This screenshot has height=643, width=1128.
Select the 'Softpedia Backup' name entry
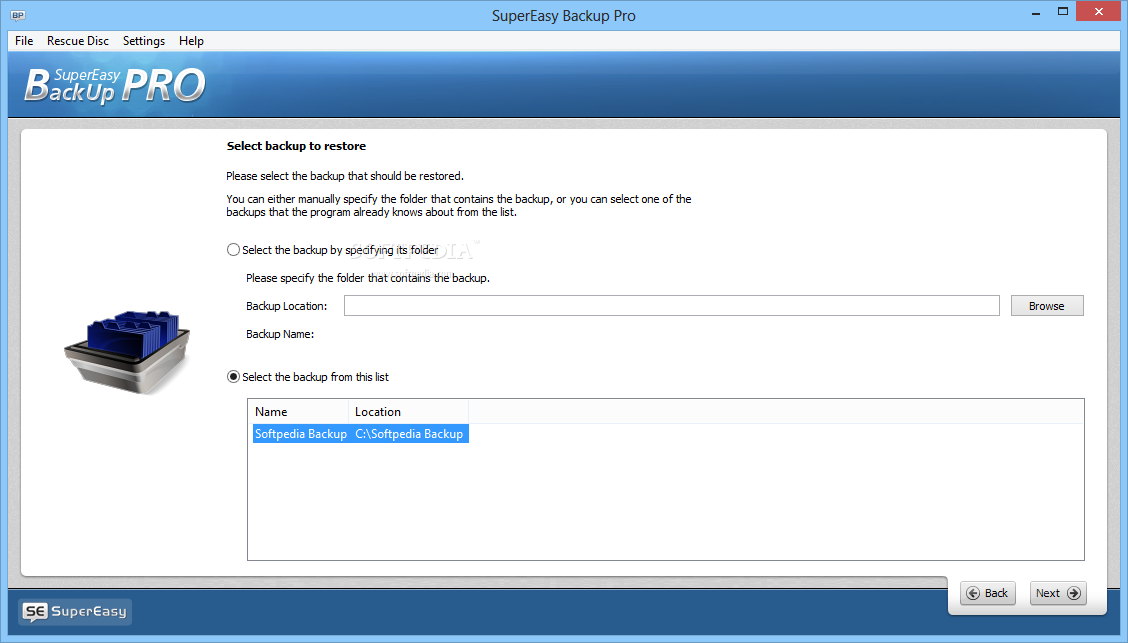point(301,434)
